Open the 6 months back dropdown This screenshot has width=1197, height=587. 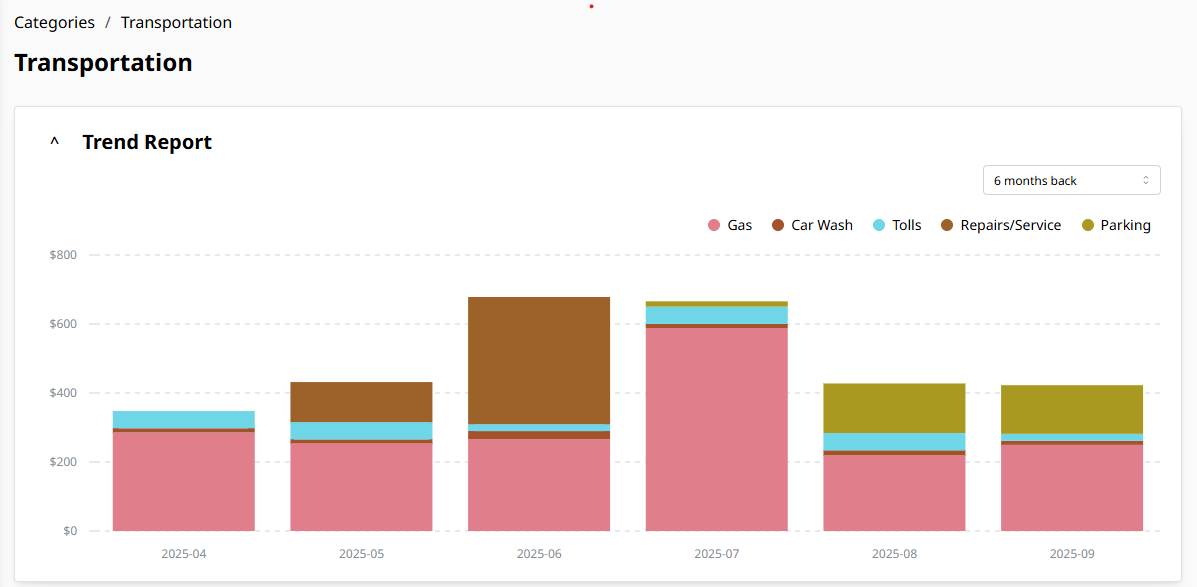1072,180
